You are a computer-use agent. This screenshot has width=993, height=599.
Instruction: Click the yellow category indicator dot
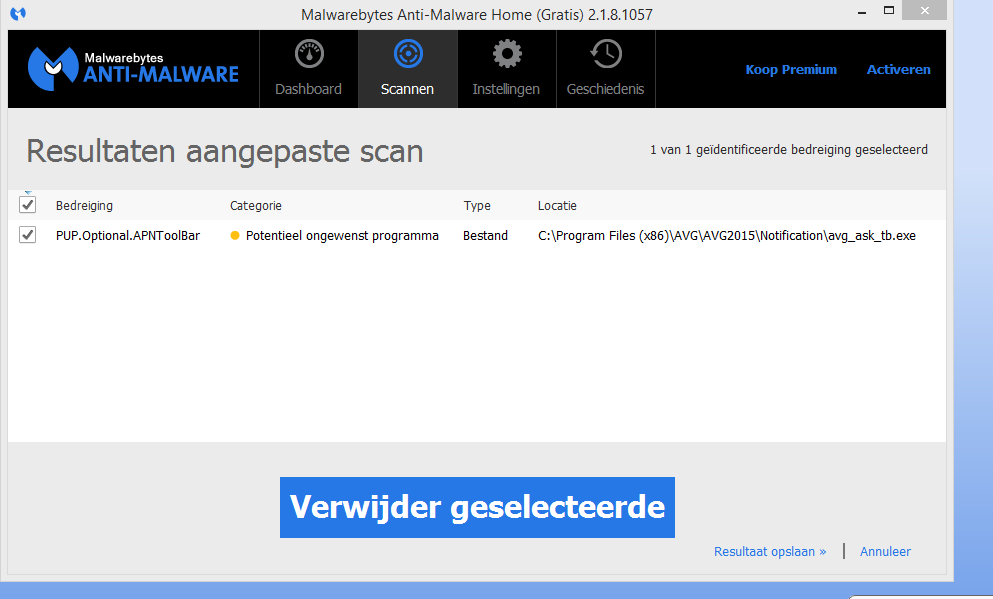(235, 236)
